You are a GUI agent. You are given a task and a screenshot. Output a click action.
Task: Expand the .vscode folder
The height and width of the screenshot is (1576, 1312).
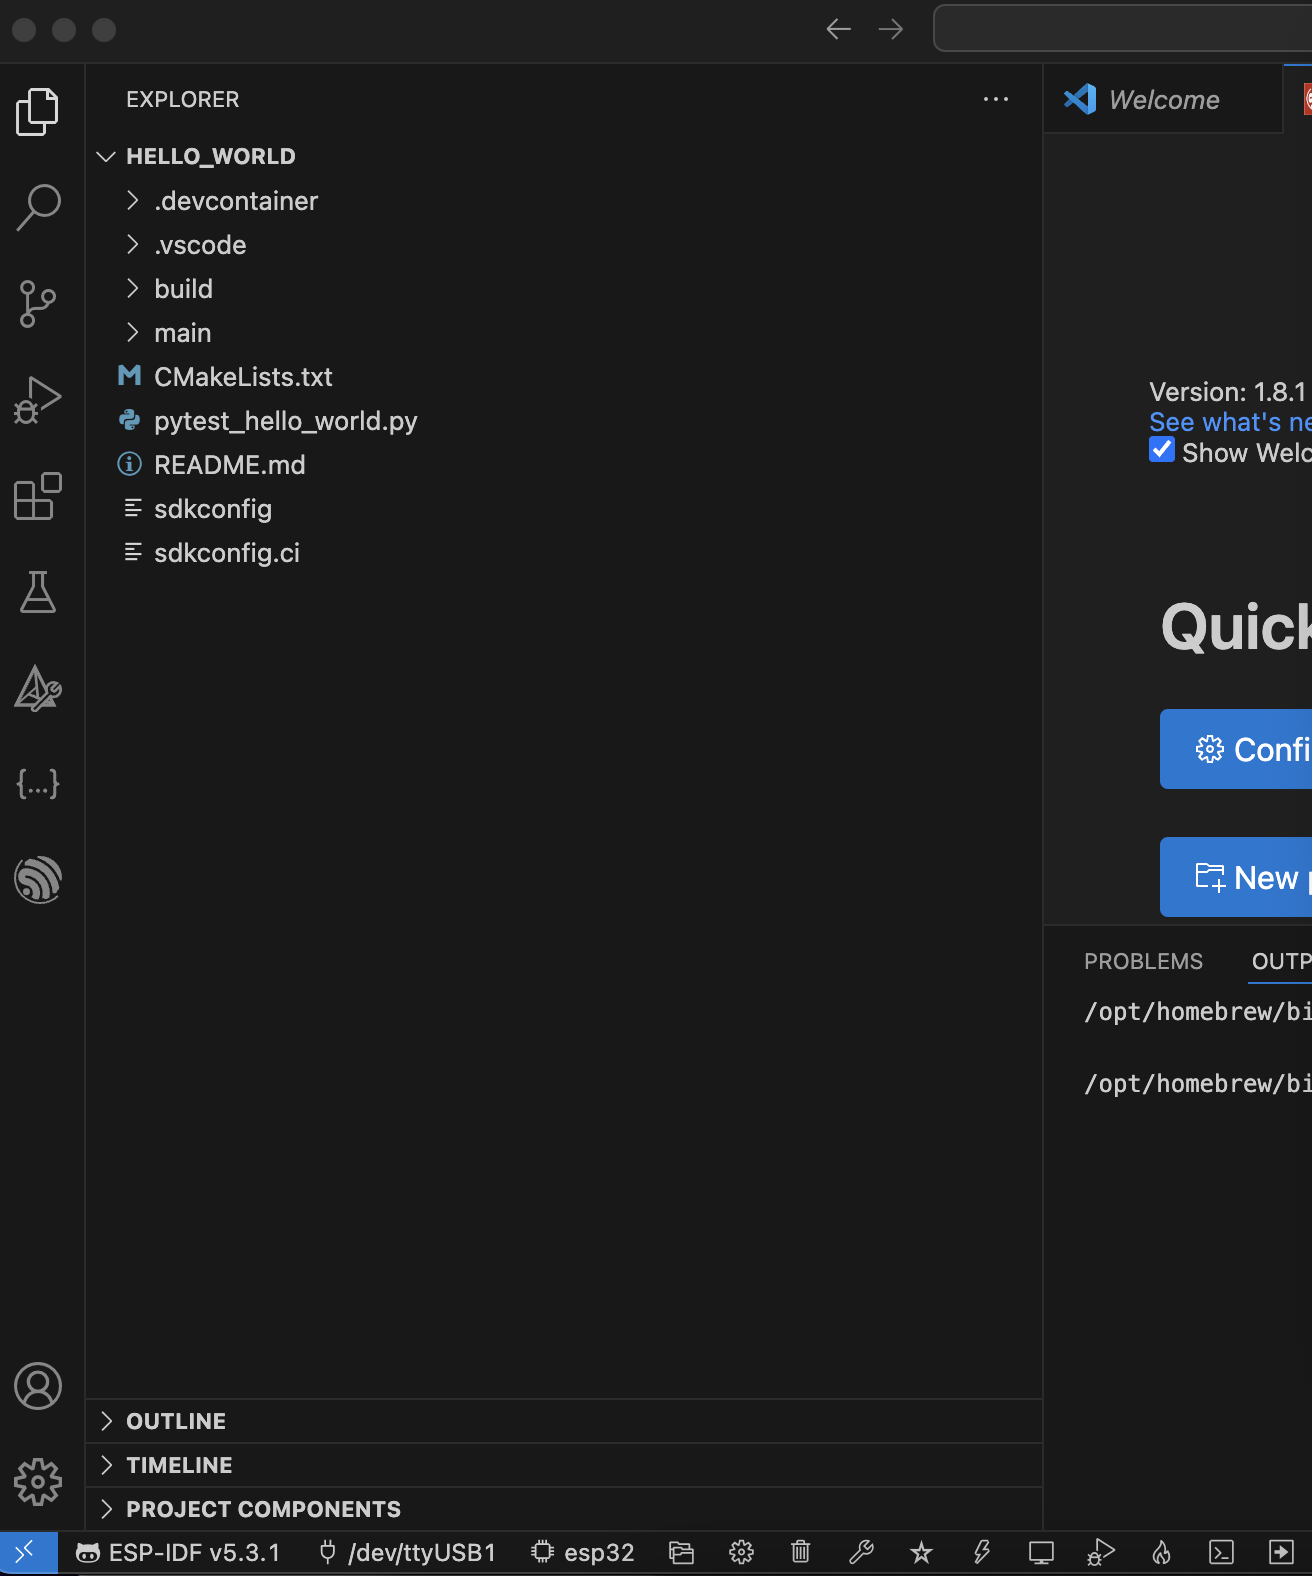(564, 245)
